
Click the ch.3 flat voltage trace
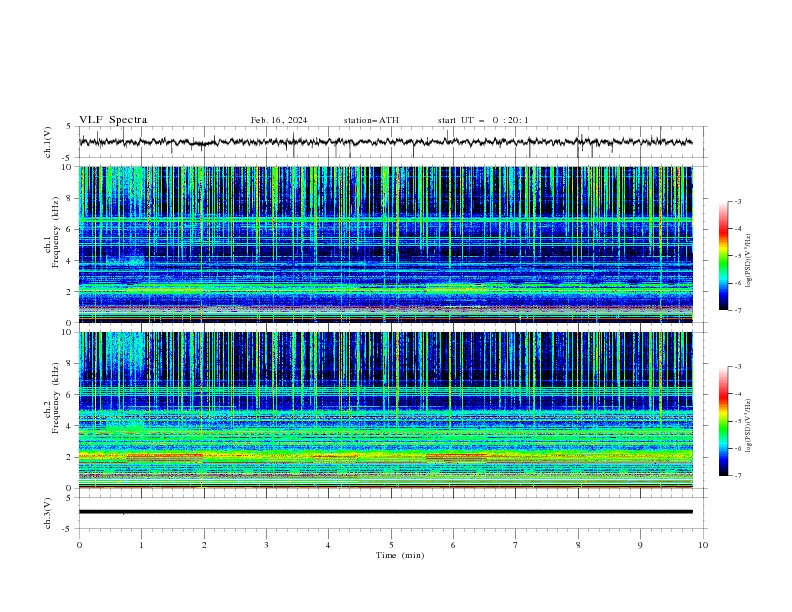[x=385, y=512]
